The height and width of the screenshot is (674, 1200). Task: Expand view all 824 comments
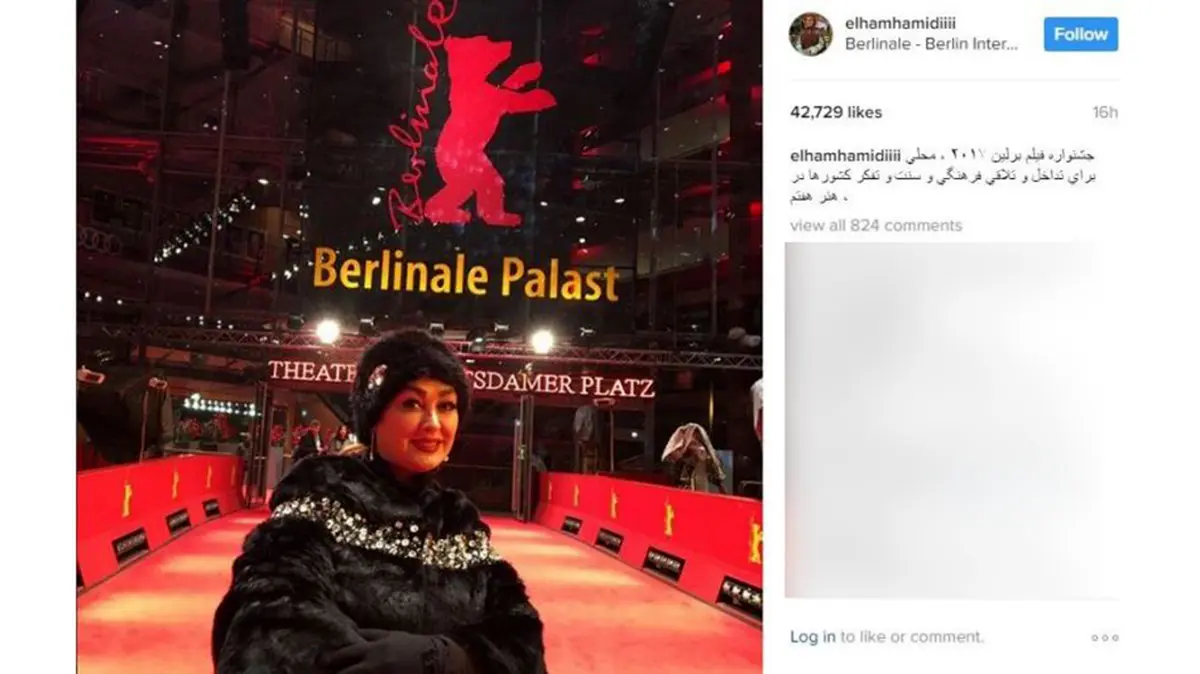[876, 225]
